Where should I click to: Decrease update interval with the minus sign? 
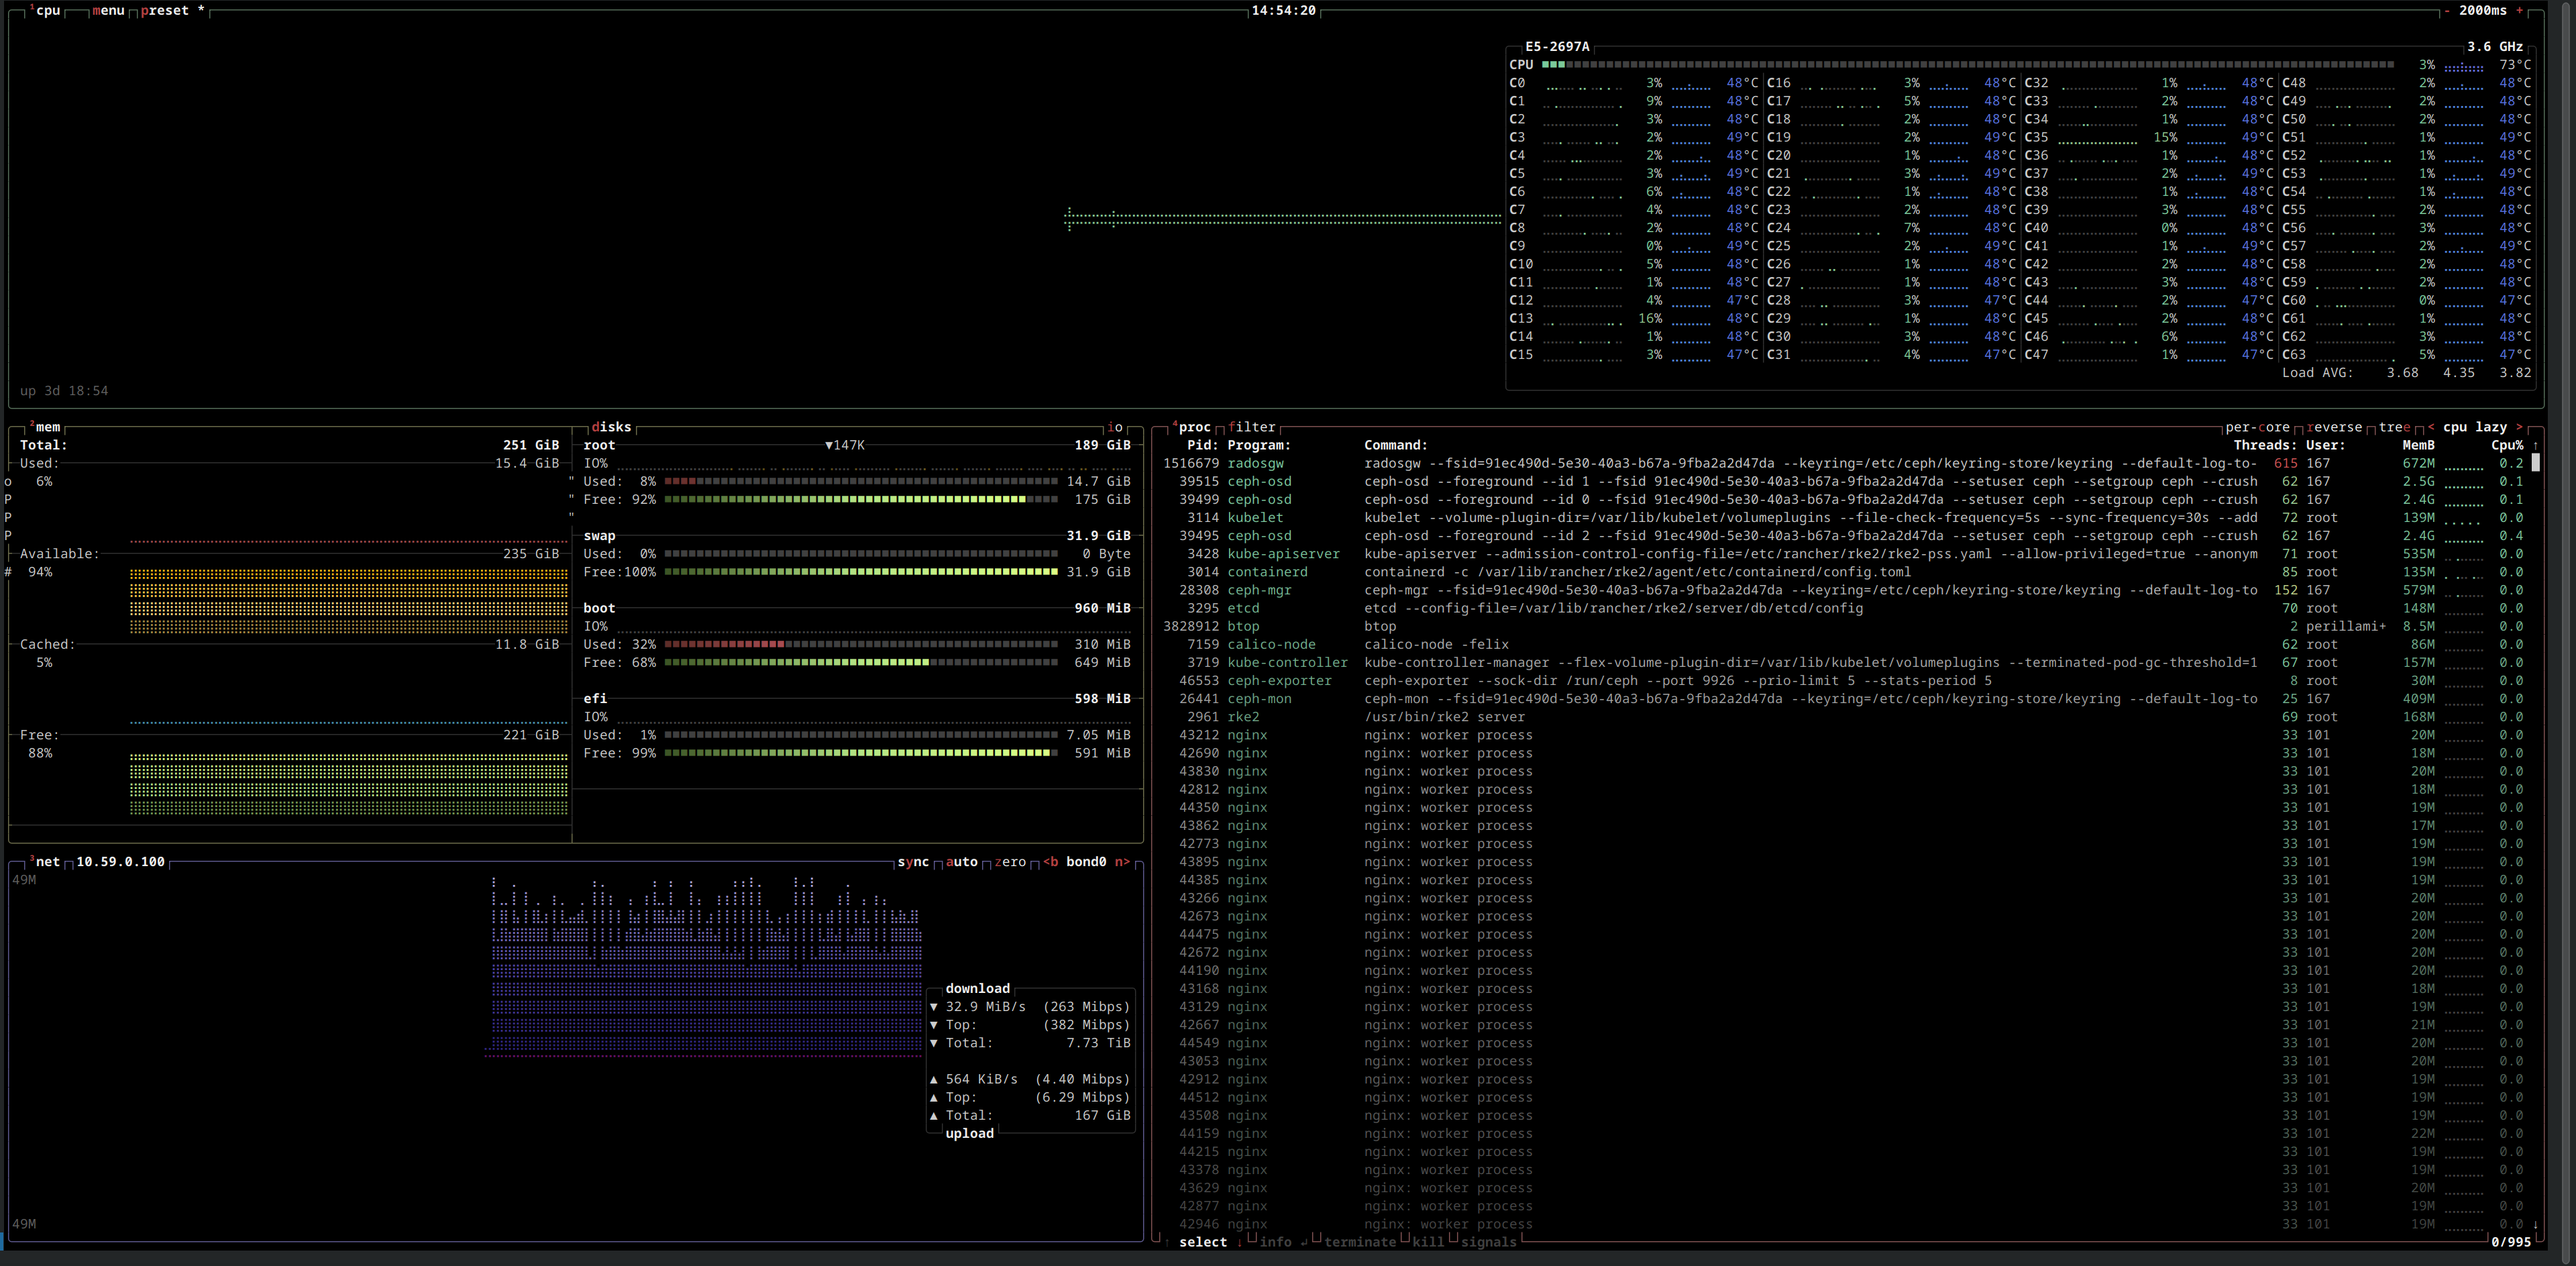[x=2447, y=10]
